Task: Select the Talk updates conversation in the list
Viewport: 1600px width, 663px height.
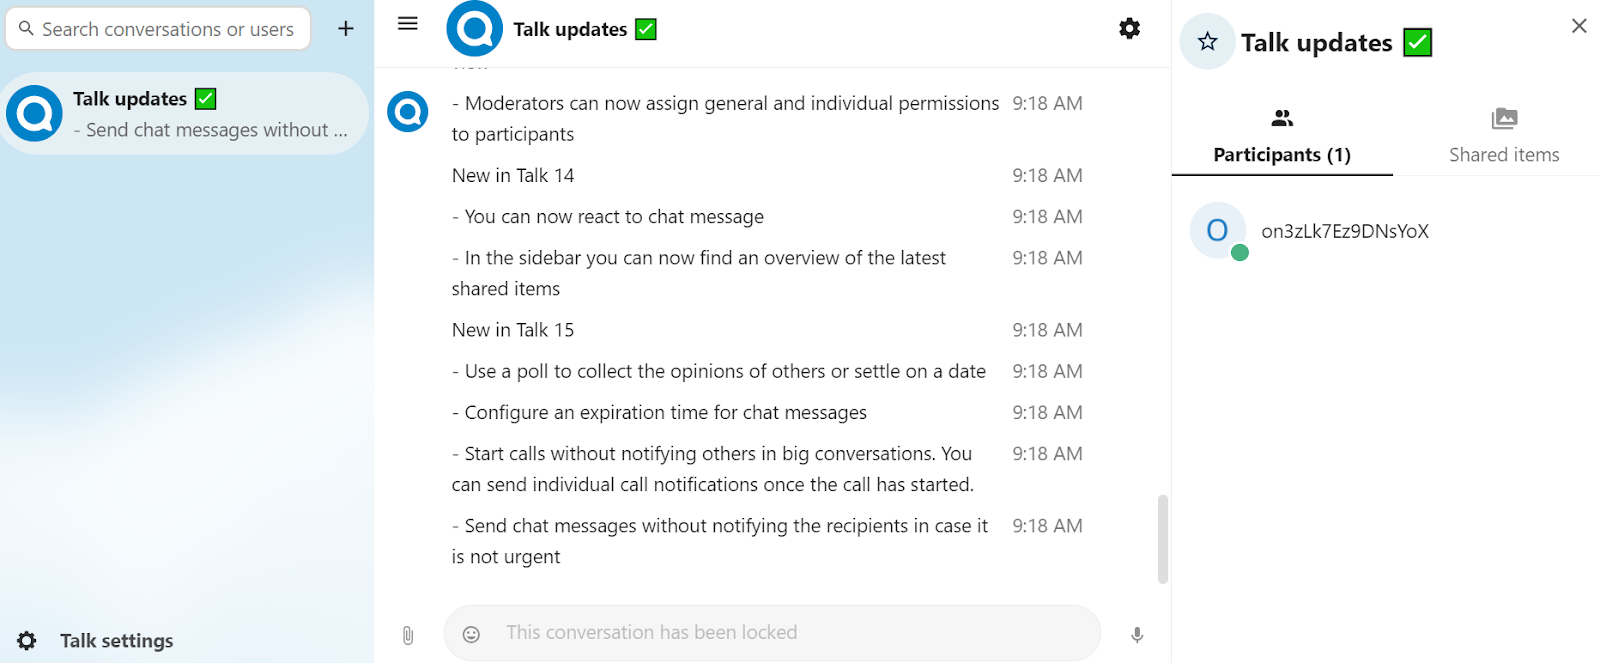Action: [185, 114]
